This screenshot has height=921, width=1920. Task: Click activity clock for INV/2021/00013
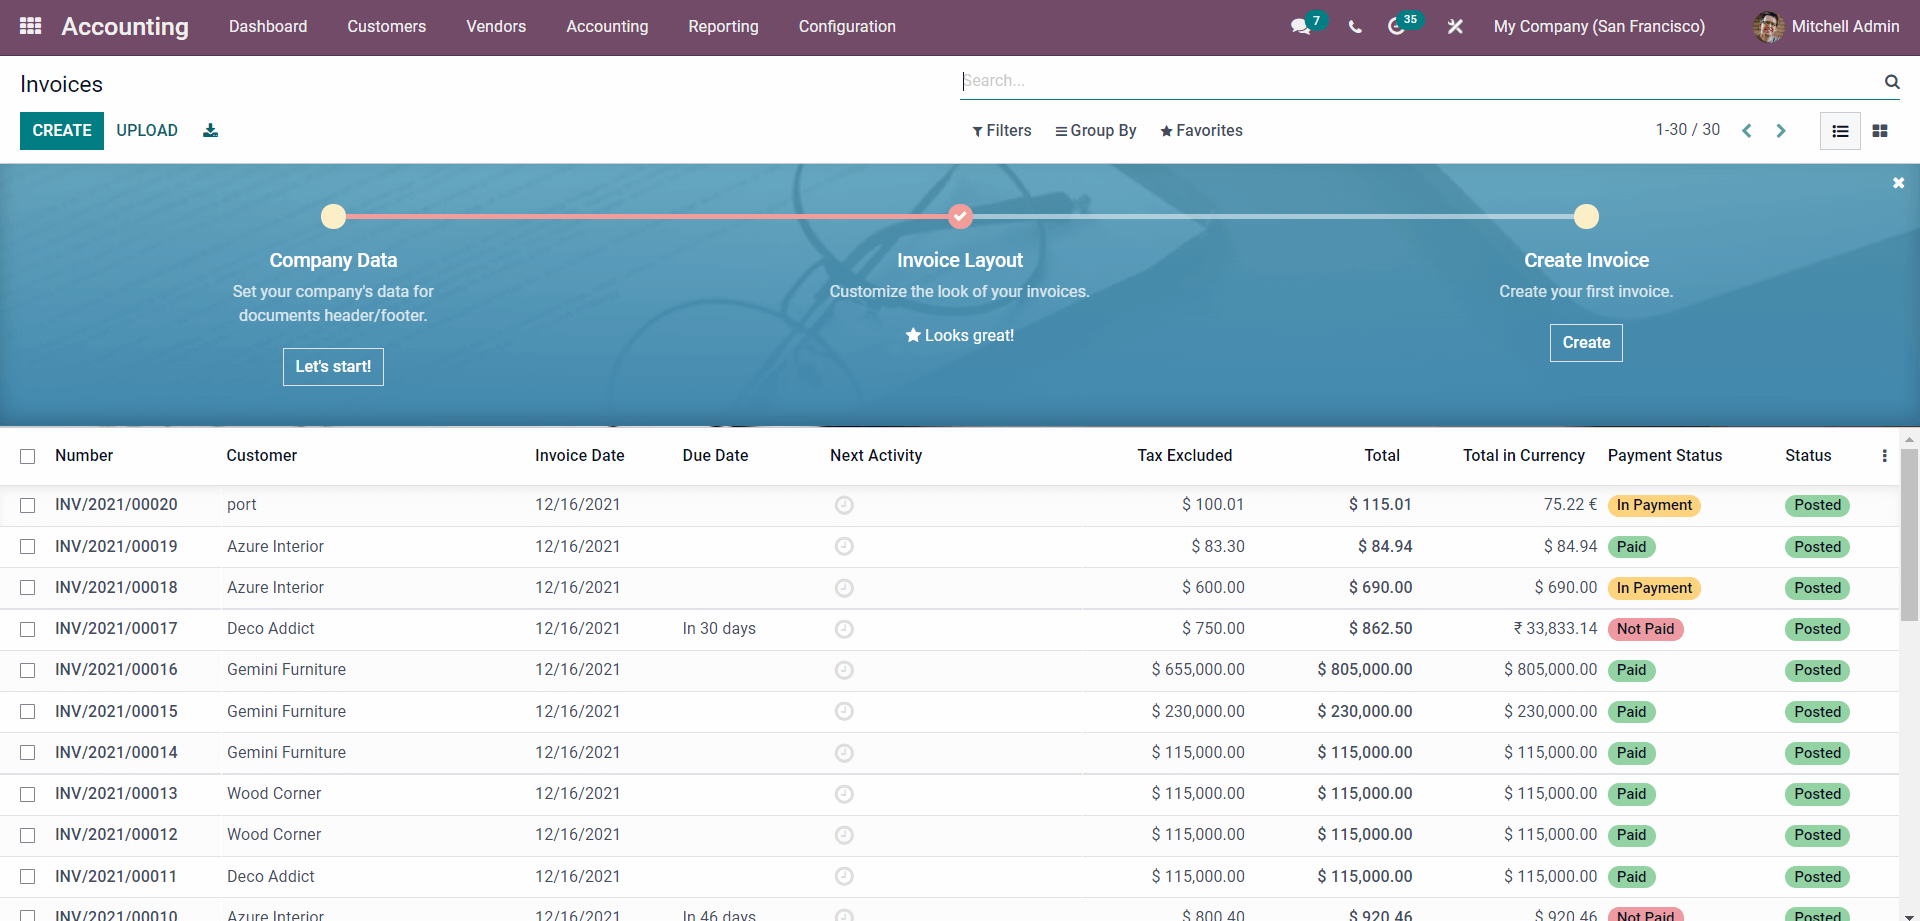click(844, 794)
